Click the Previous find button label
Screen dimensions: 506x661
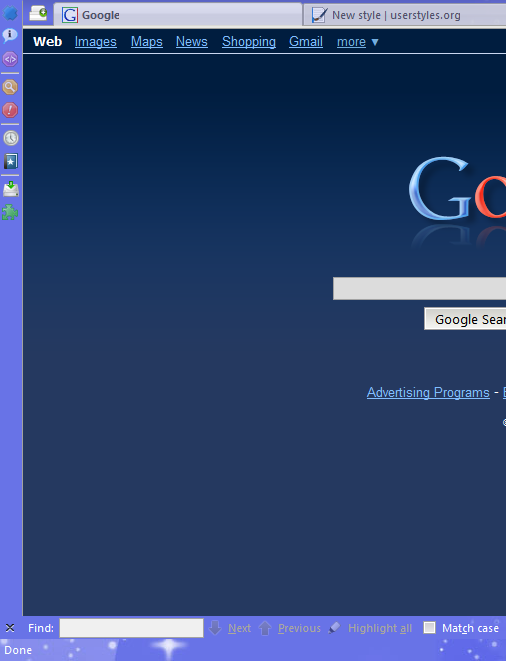coord(299,628)
